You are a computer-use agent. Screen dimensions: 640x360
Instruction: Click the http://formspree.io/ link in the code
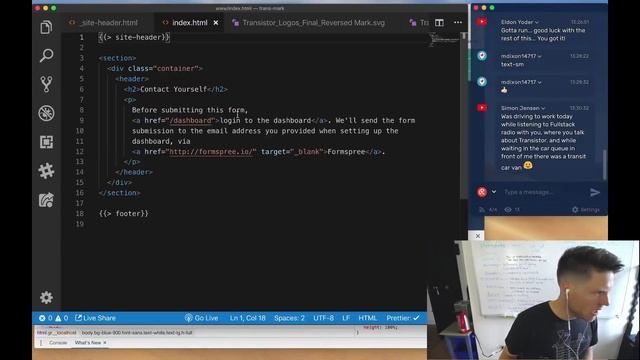pyautogui.click(x=211, y=152)
